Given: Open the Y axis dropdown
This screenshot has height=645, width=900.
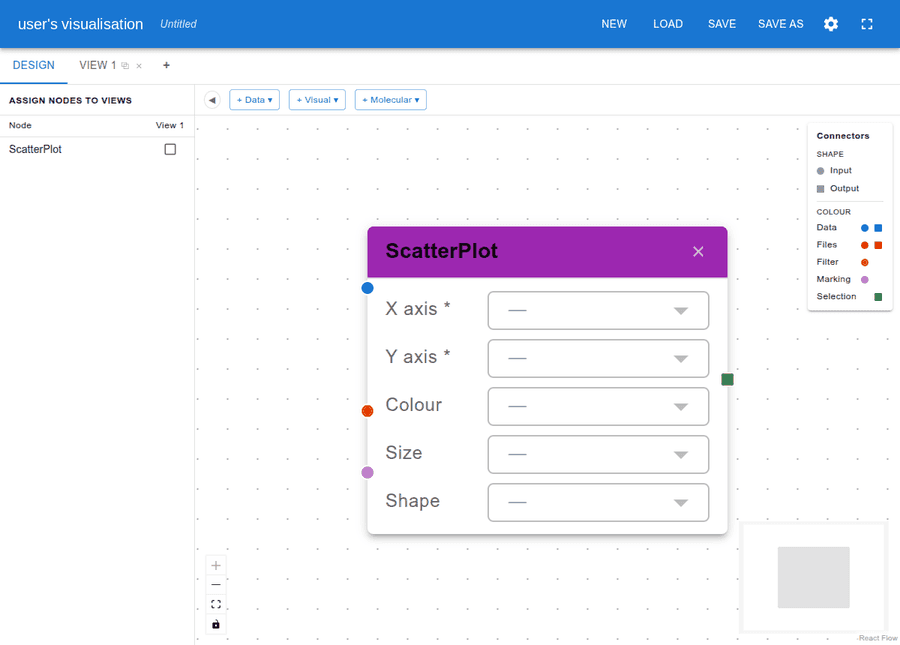Looking at the screenshot, I should pyautogui.click(x=598, y=359).
